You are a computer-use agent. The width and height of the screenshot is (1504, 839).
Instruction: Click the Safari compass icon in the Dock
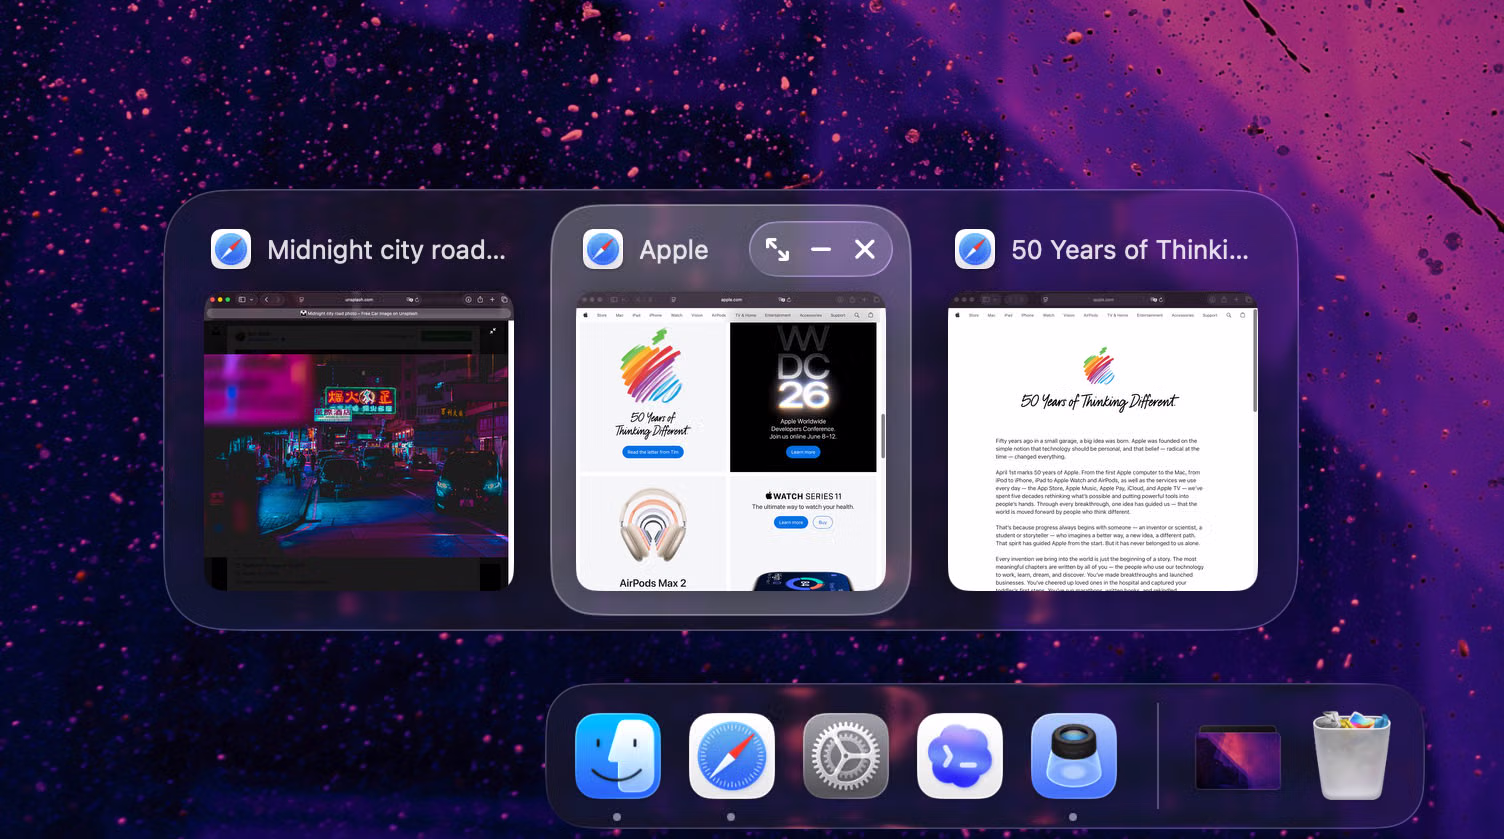[732, 756]
